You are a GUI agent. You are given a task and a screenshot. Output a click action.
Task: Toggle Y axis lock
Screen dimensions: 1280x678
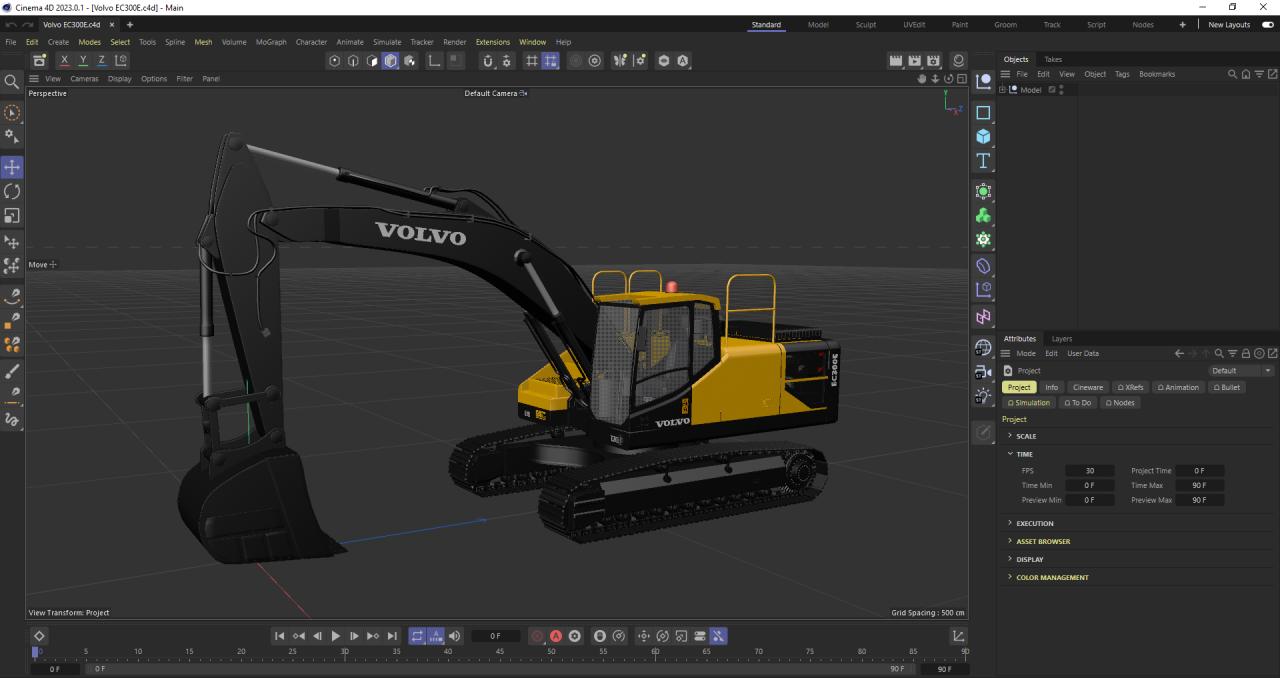pos(83,61)
